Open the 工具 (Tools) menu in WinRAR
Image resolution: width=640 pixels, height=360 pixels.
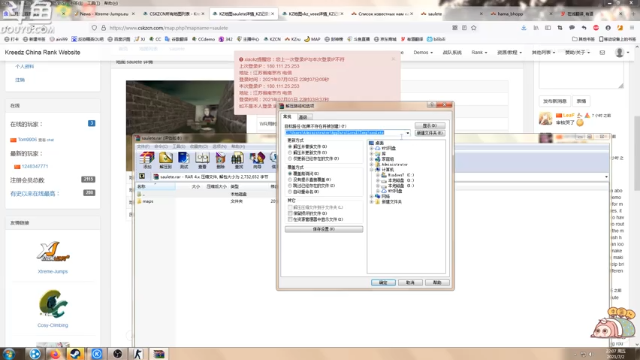click(179, 146)
